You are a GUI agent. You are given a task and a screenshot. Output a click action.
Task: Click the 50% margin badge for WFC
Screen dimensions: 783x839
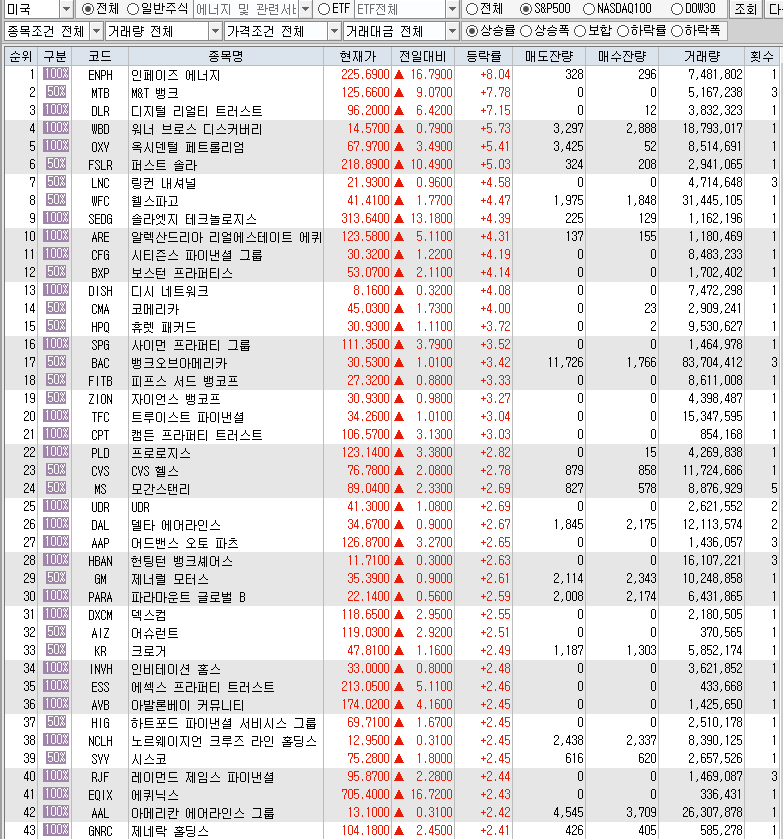(x=56, y=200)
